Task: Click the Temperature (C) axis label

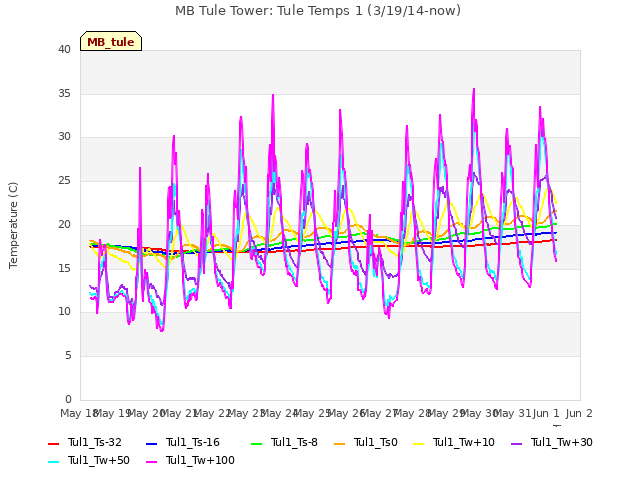Action: click(x=13, y=225)
